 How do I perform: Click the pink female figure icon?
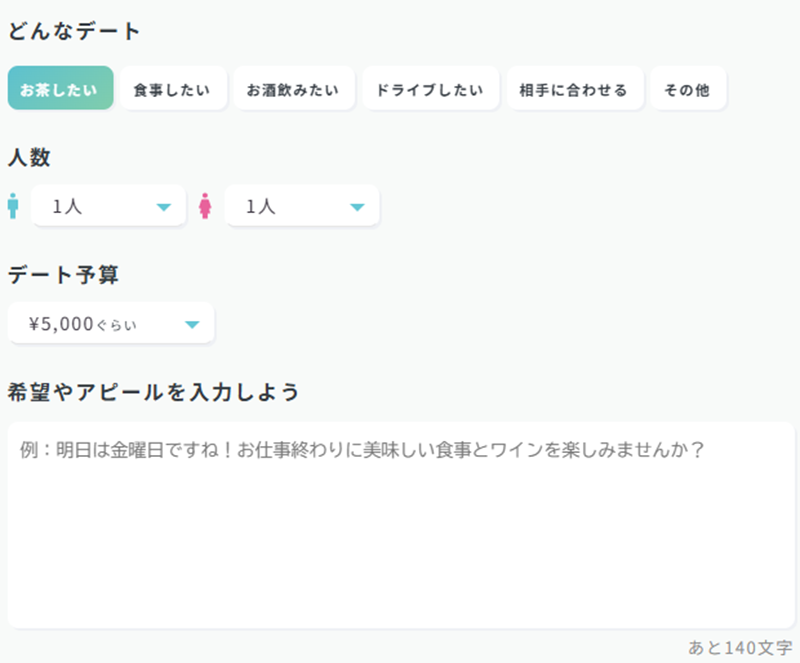click(x=205, y=206)
